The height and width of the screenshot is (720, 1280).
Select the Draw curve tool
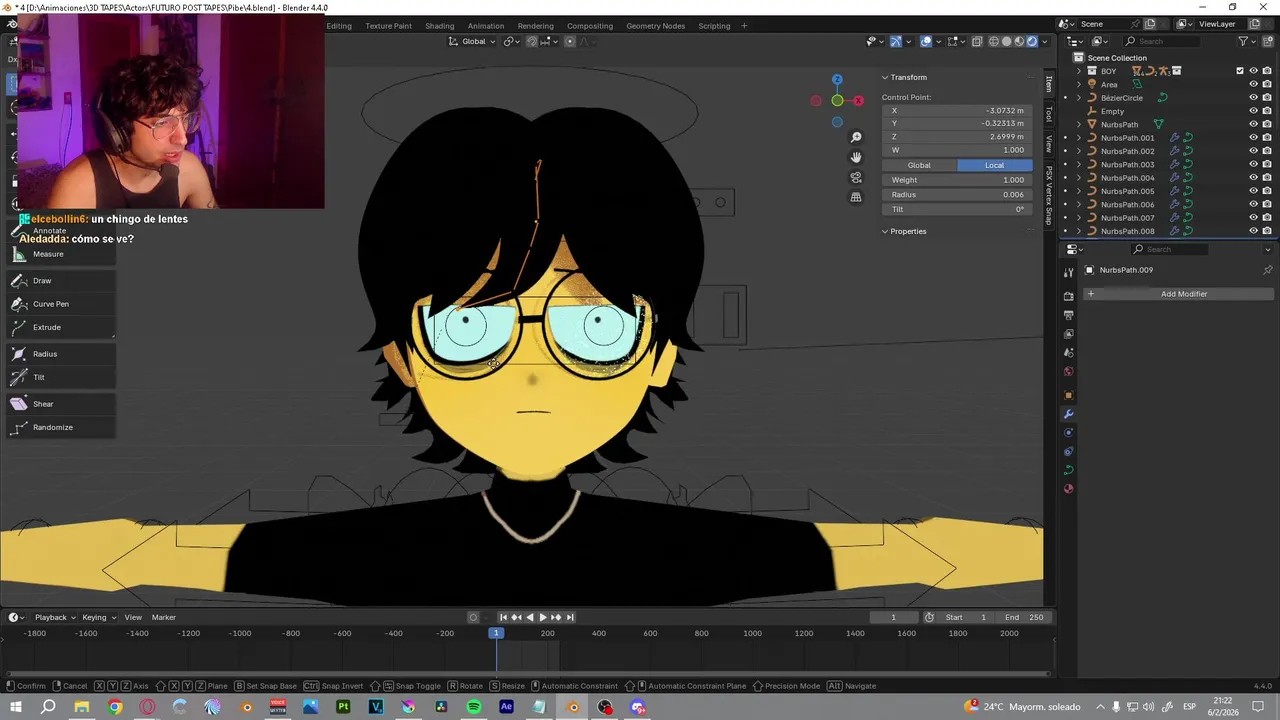coord(60,281)
